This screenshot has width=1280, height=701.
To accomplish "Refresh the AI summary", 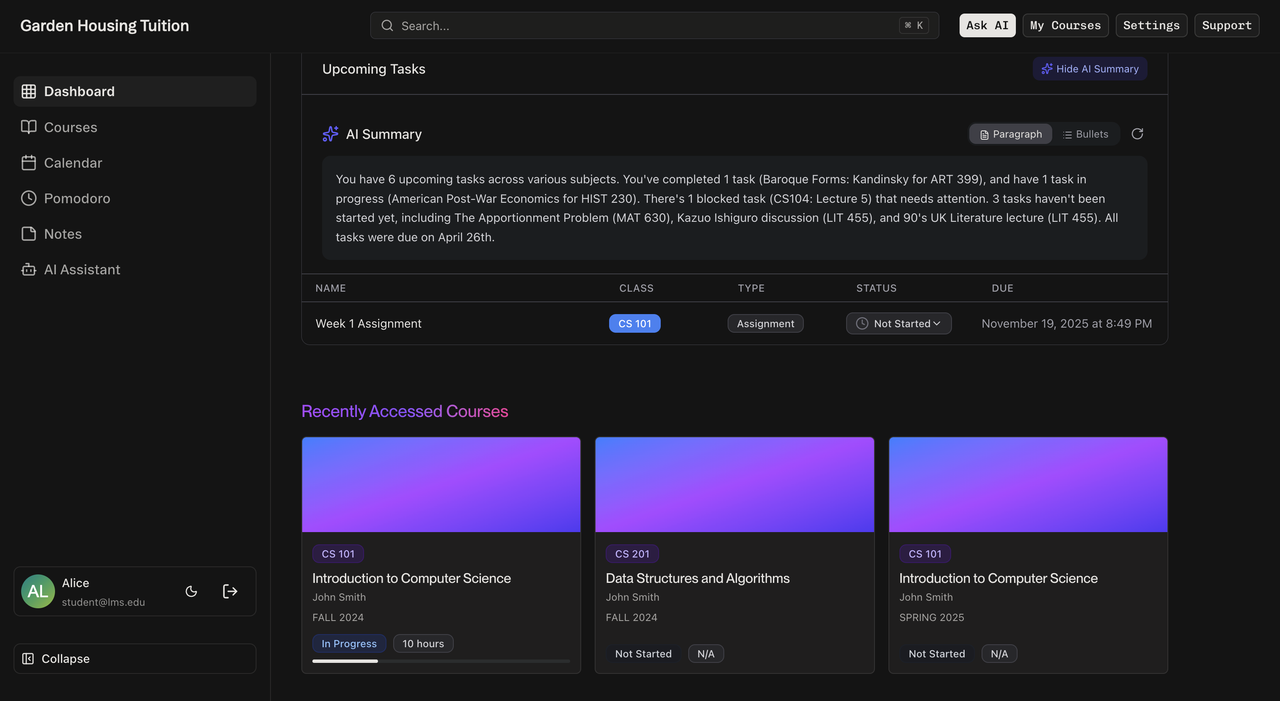I will (x=1137, y=134).
